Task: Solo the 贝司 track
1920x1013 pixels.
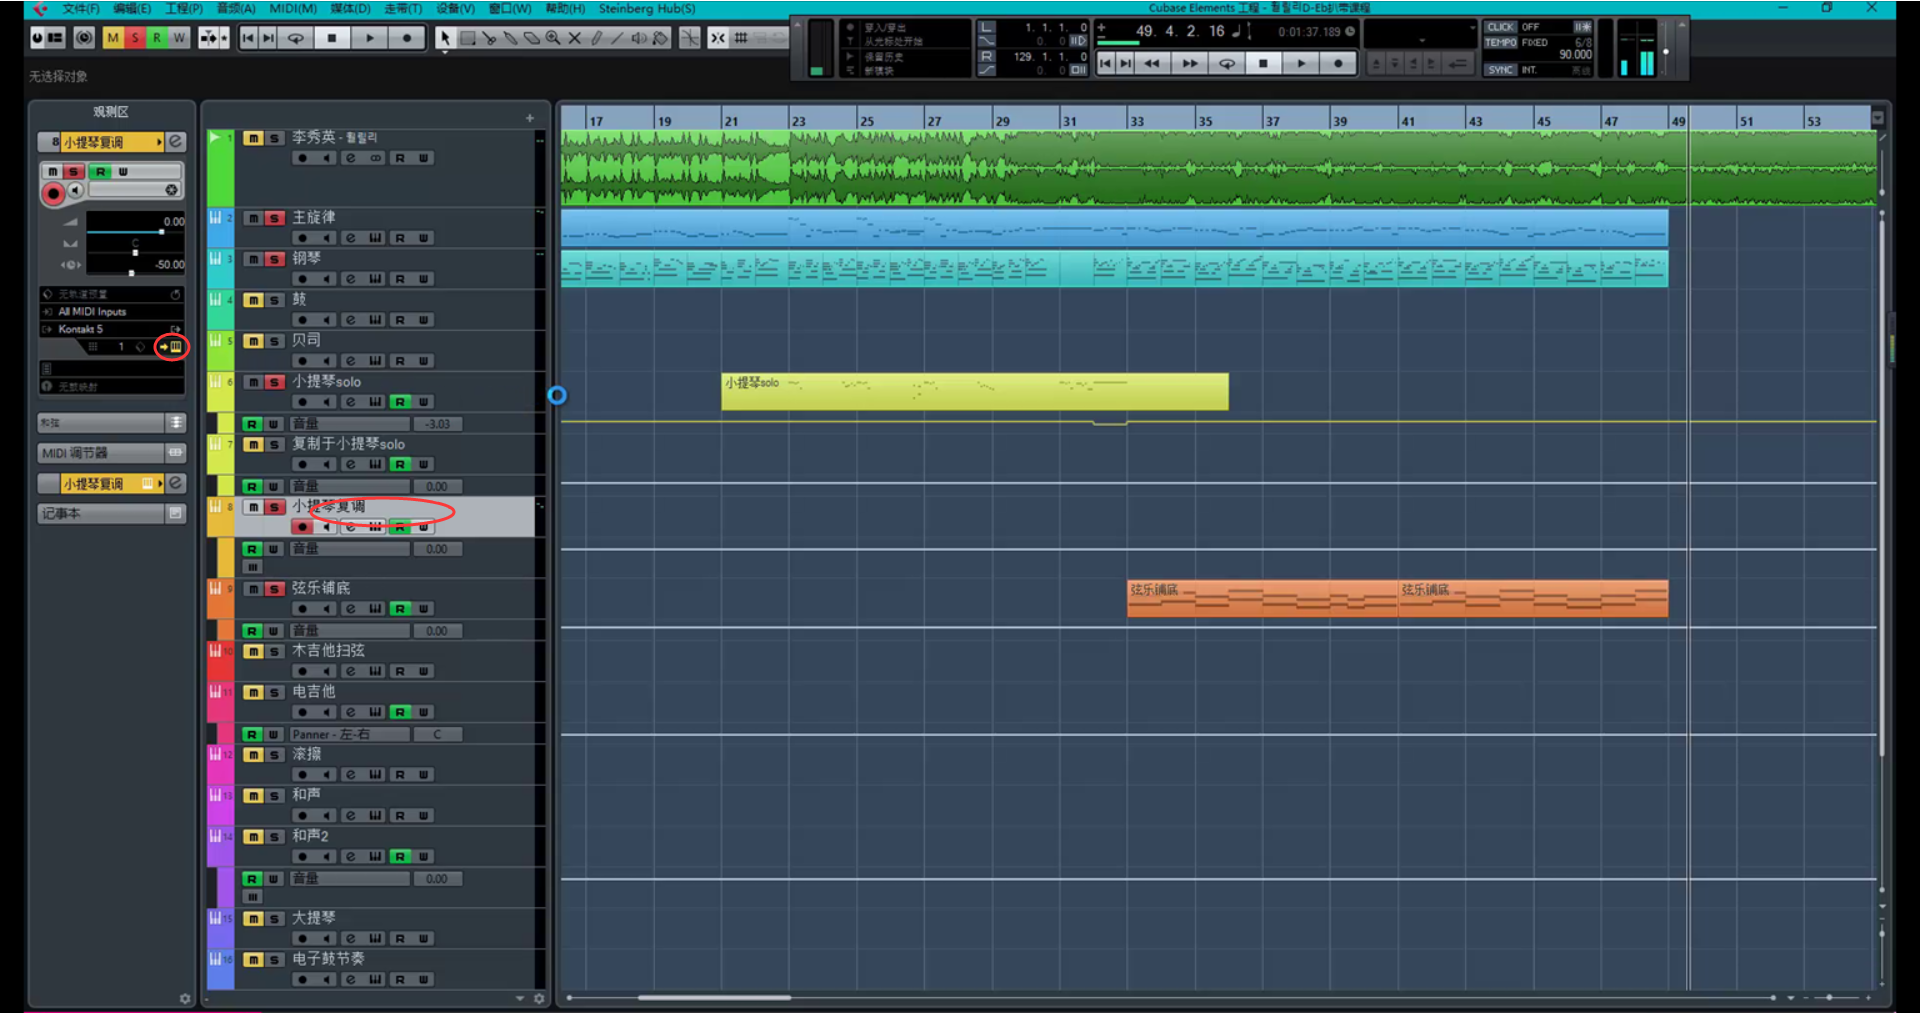Action: pyautogui.click(x=274, y=341)
